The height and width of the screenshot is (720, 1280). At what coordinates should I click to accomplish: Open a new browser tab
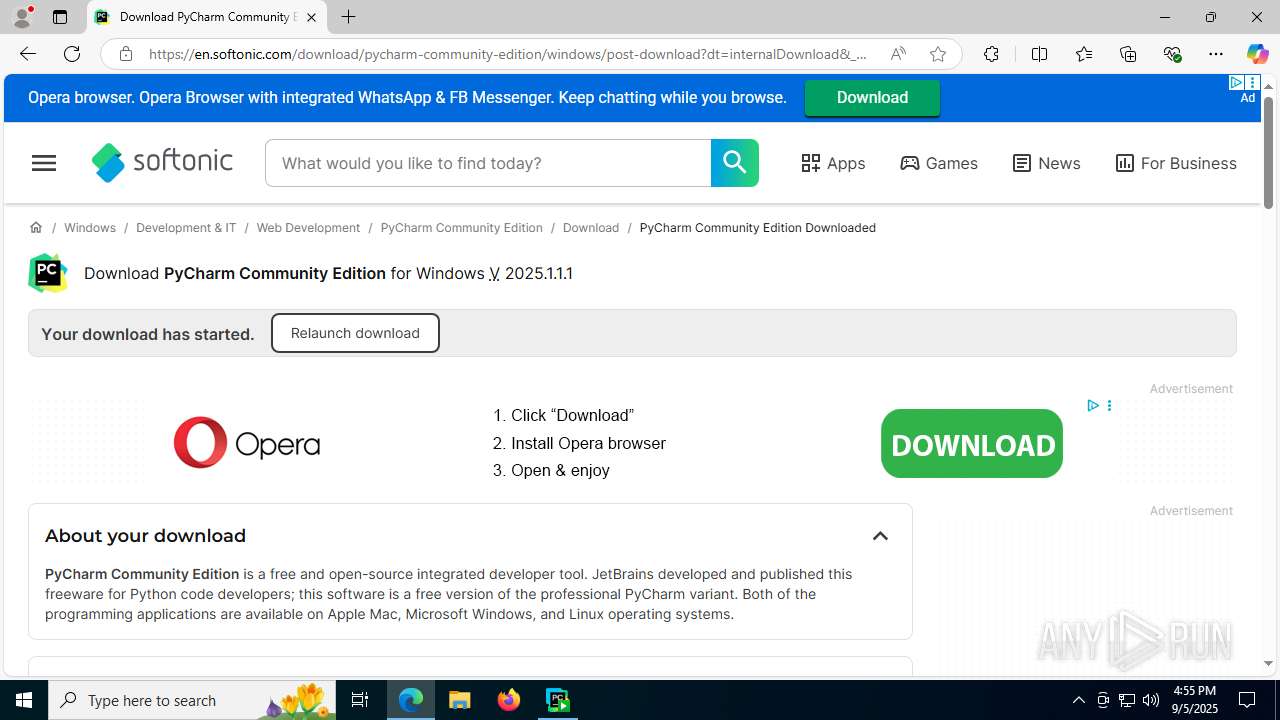click(x=348, y=17)
